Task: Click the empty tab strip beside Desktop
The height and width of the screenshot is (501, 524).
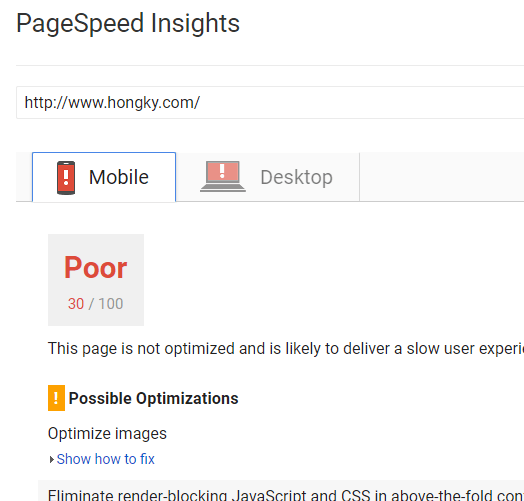Action: (x=441, y=177)
